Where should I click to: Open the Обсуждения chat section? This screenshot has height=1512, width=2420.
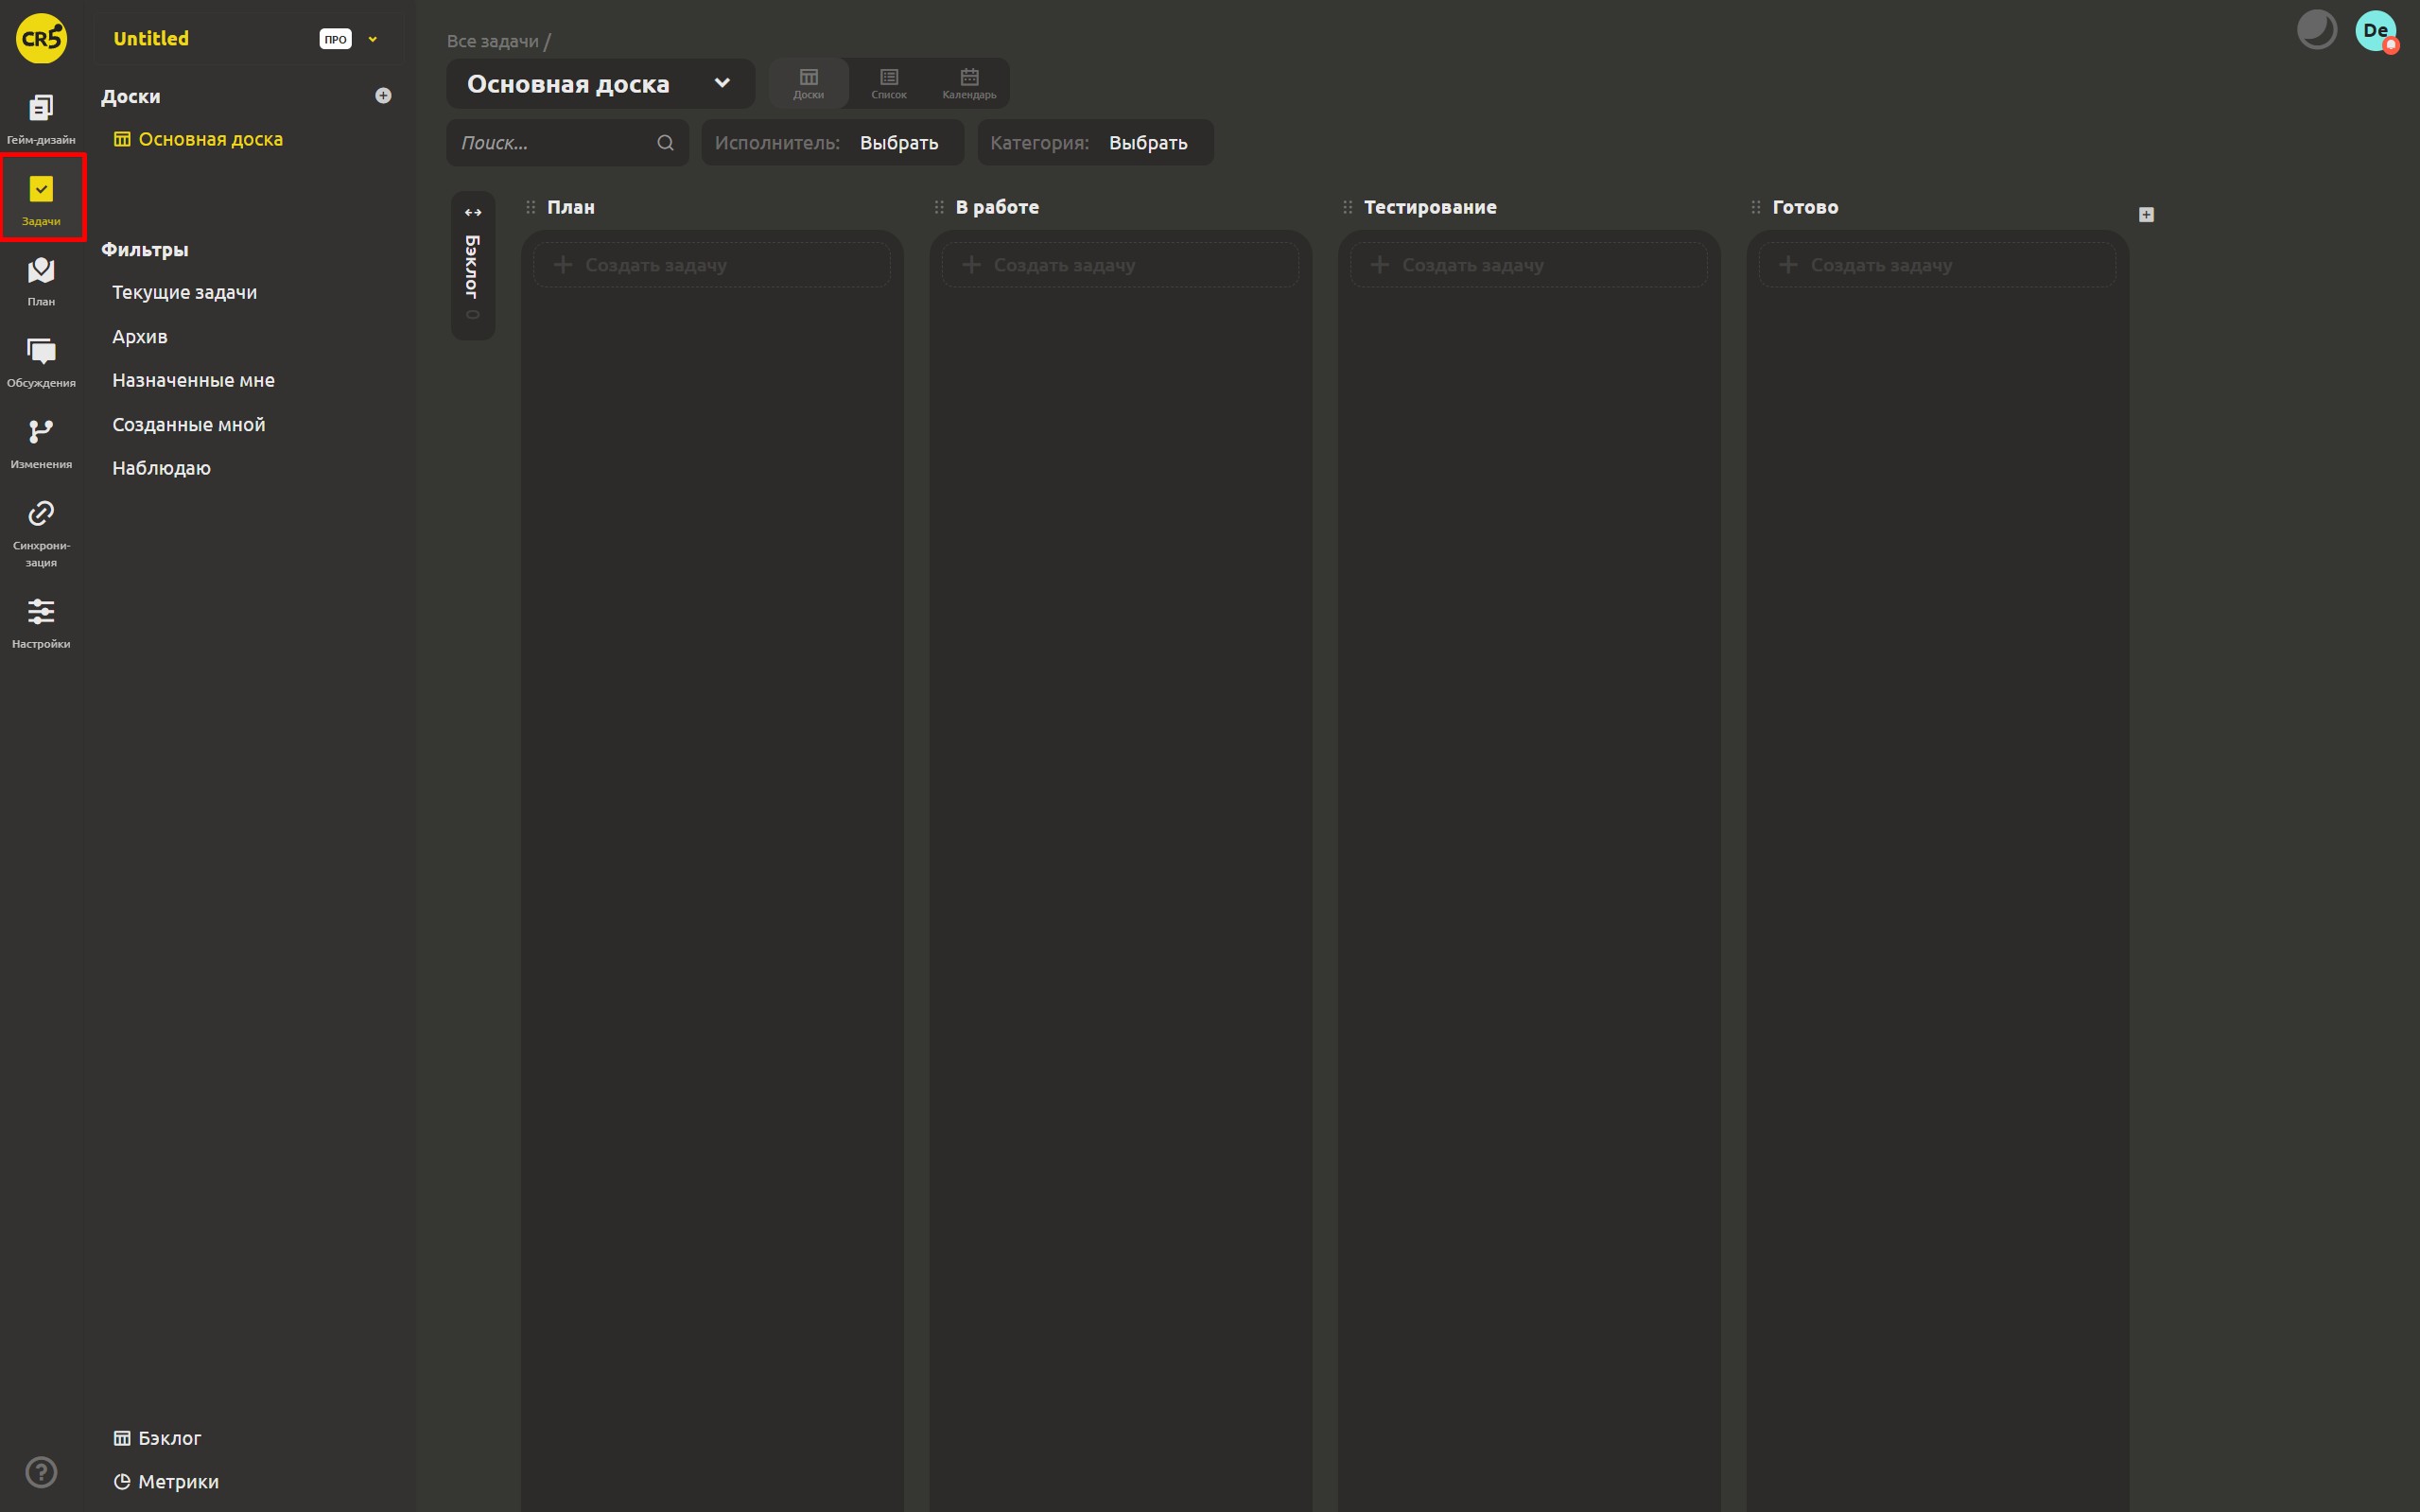click(41, 362)
